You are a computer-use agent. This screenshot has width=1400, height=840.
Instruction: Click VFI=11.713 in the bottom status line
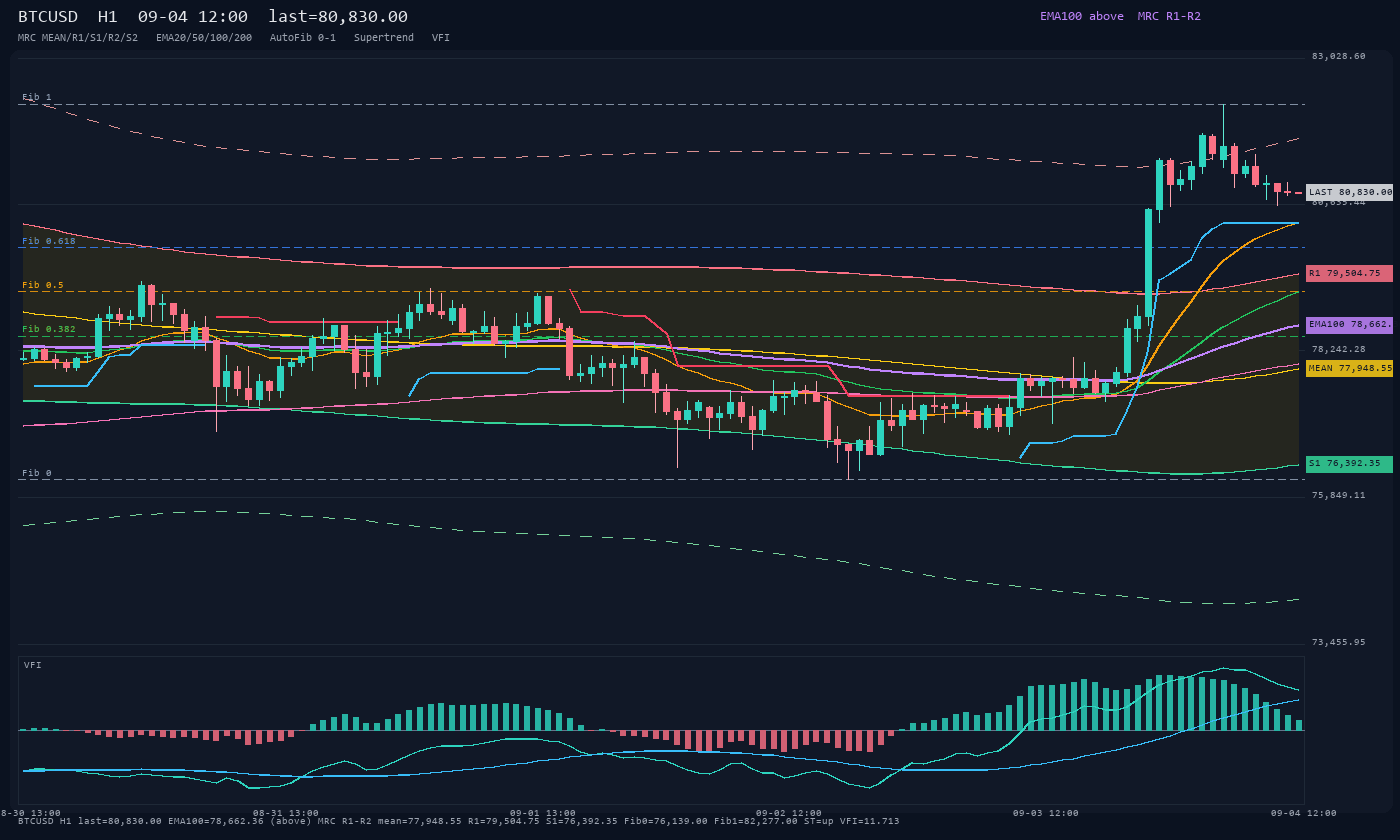tap(870, 821)
